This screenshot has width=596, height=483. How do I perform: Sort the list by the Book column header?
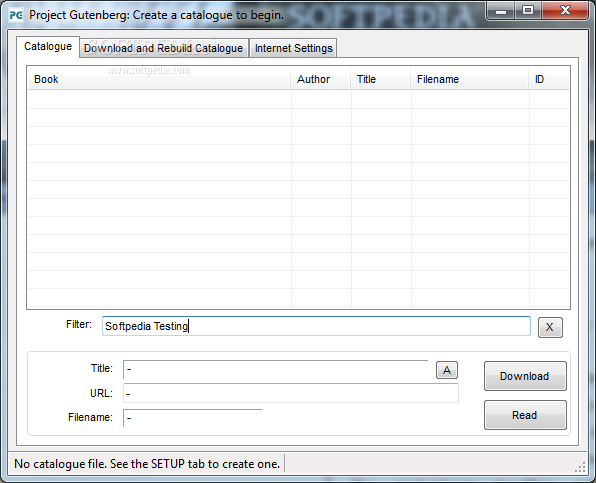tap(159, 79)
